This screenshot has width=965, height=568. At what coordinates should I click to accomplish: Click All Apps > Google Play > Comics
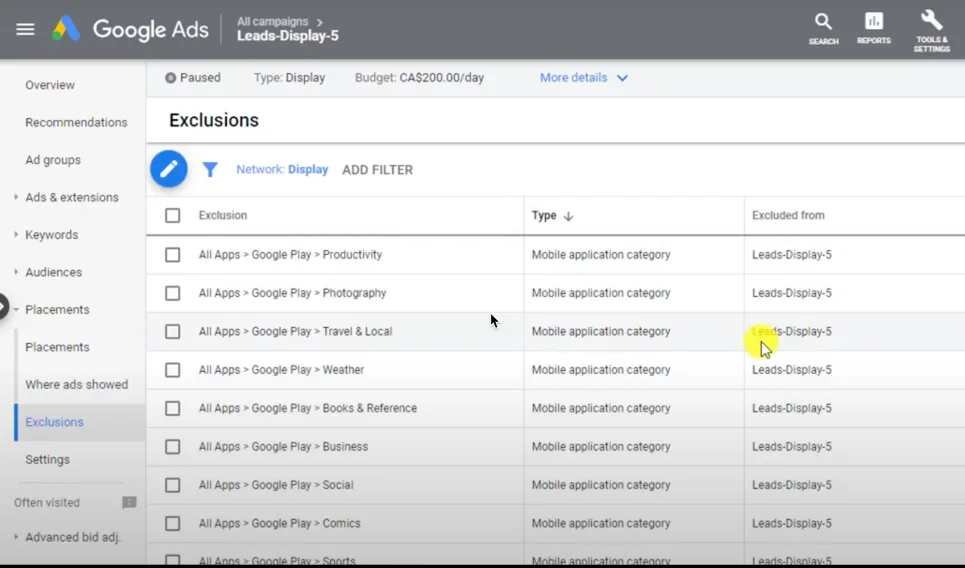(279, 524)
